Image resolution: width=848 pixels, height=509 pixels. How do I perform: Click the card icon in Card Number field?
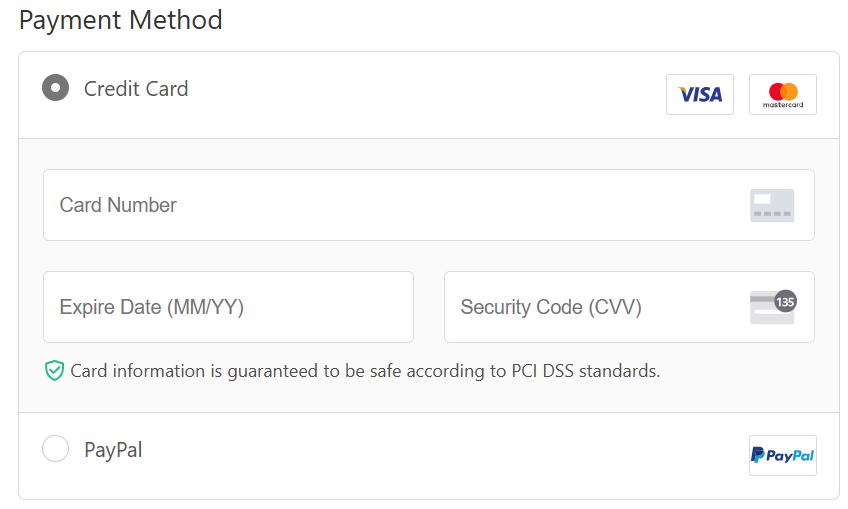click(x=772, y=206)
